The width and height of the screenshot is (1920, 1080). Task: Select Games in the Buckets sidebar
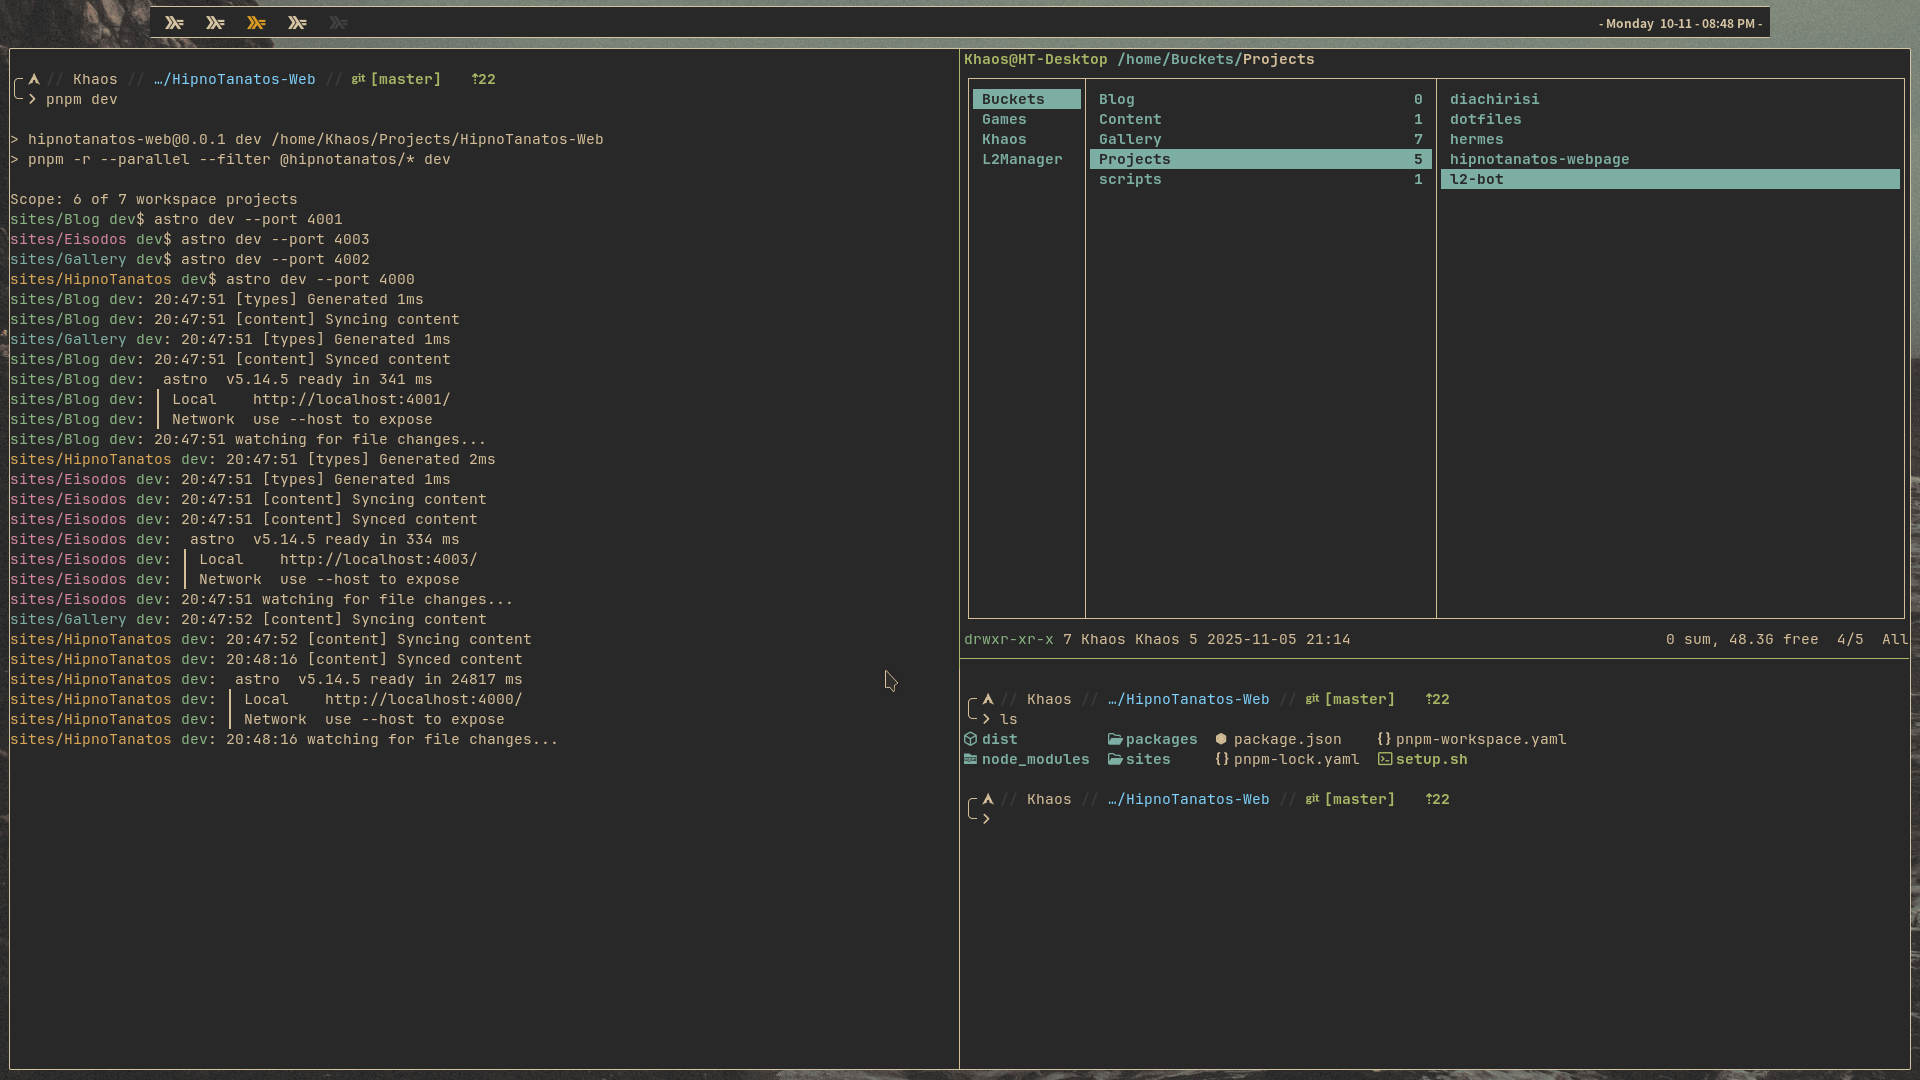(1005, 119)
